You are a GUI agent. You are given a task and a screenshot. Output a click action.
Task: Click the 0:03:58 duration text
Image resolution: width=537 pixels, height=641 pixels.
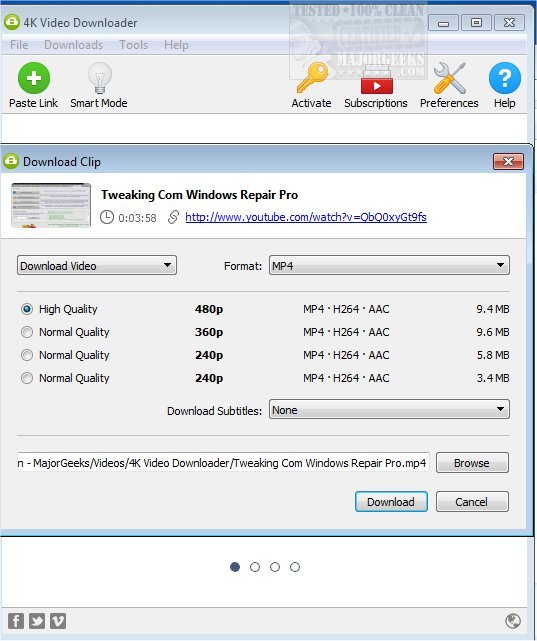coord(137,218)
